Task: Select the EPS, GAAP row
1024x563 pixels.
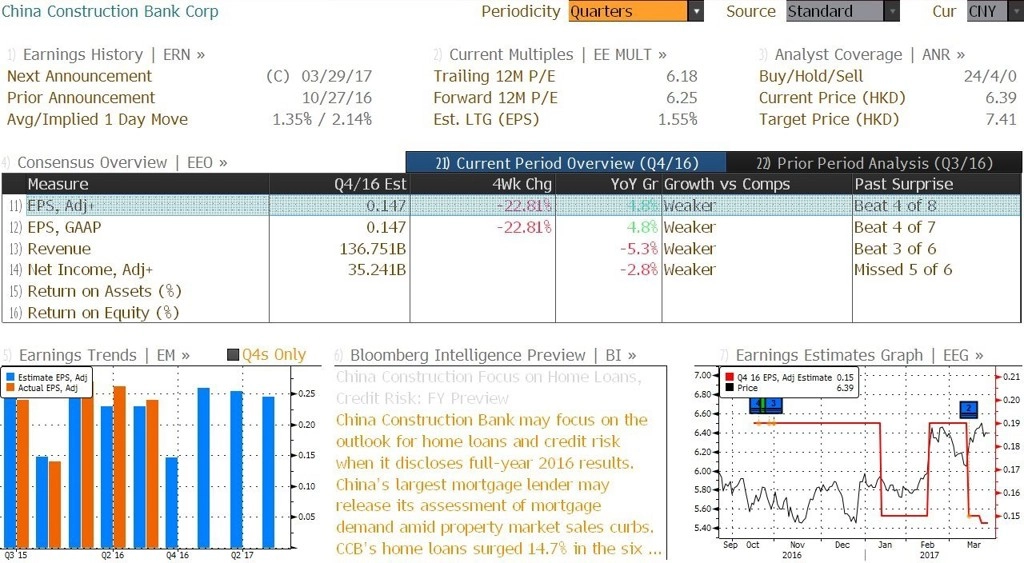Action: [511, 227]
